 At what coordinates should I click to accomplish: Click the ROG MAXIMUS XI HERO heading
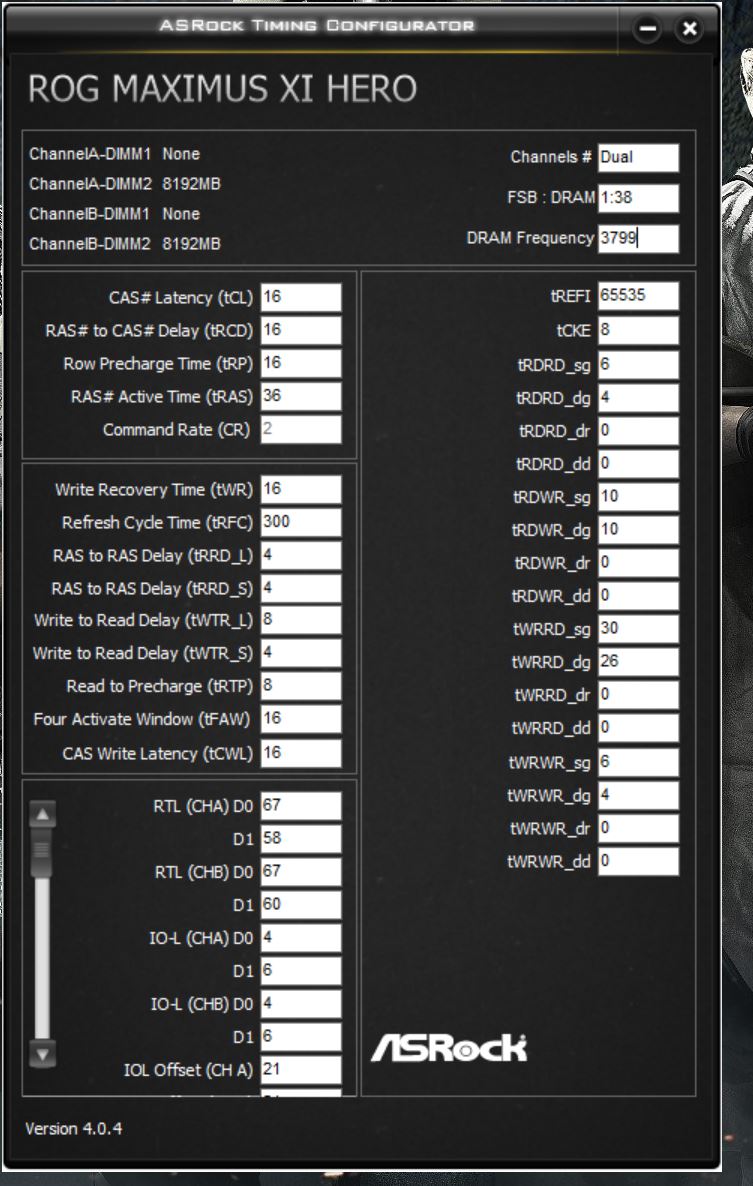[x=222, y=89]
